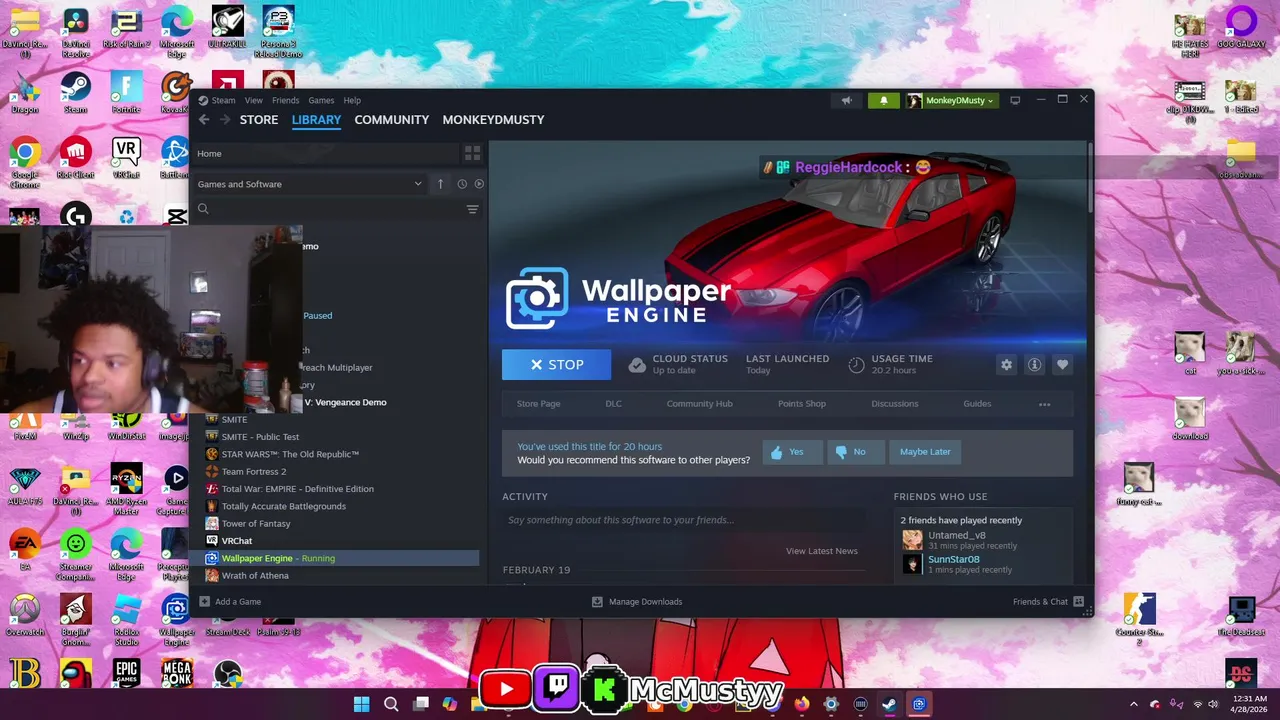Toggle the collections grid view icon
1280x720 pixels.
[472, 153]
